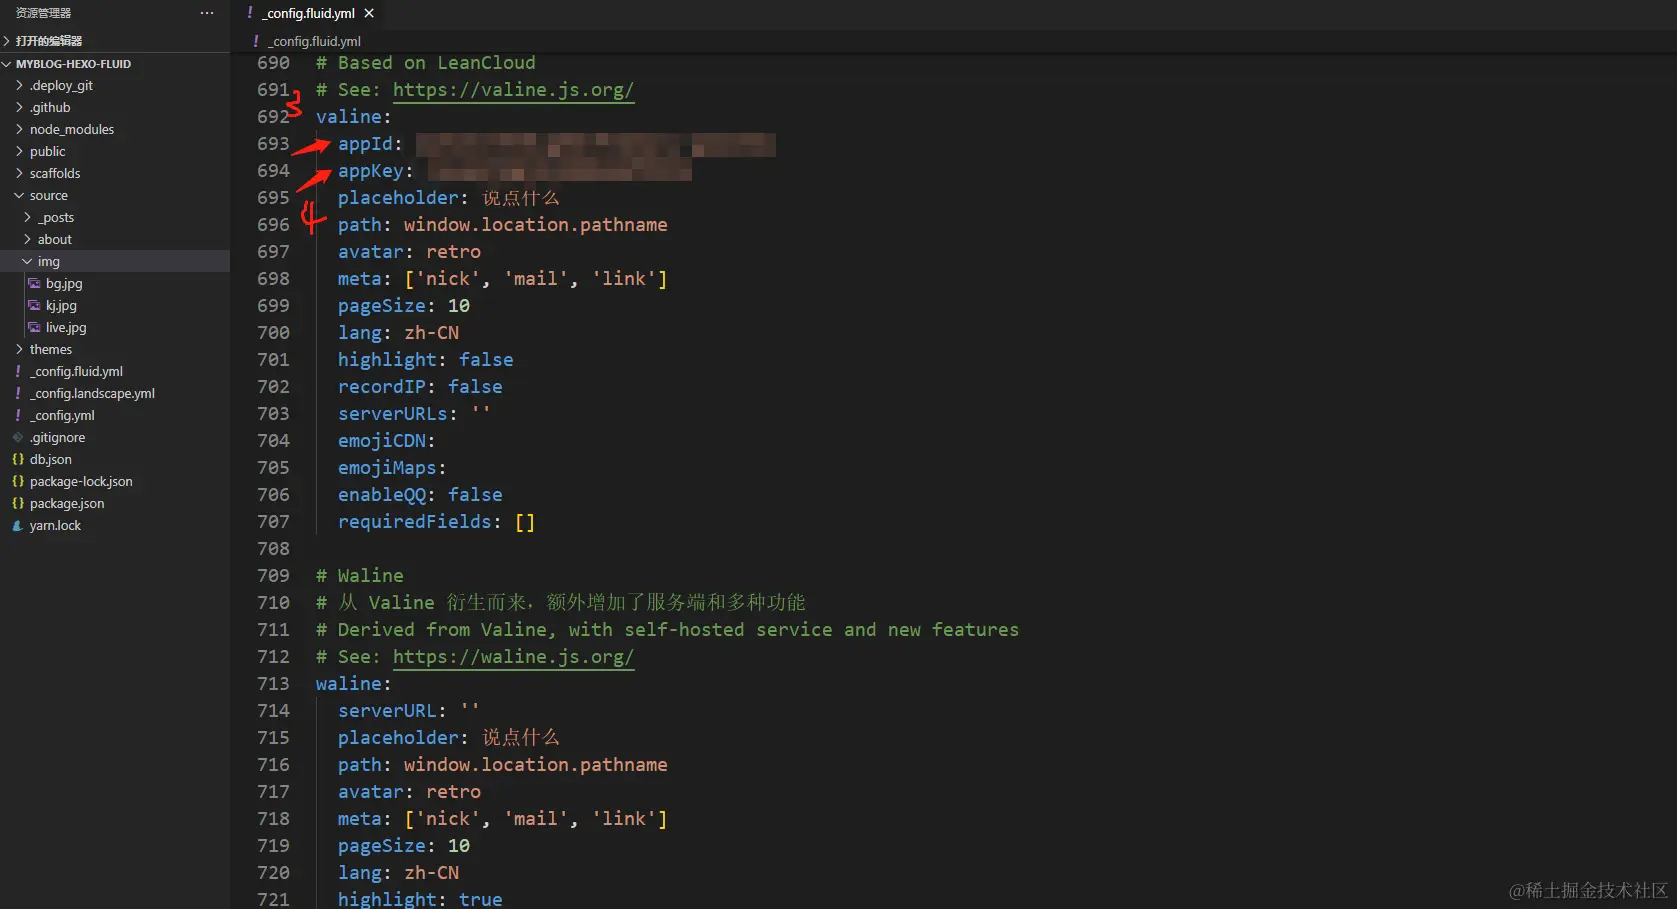1677x909 pixels.
Task: Click the yarn icon beside yarn.lock
Action: pyautogui.click(x=18, y=525)
